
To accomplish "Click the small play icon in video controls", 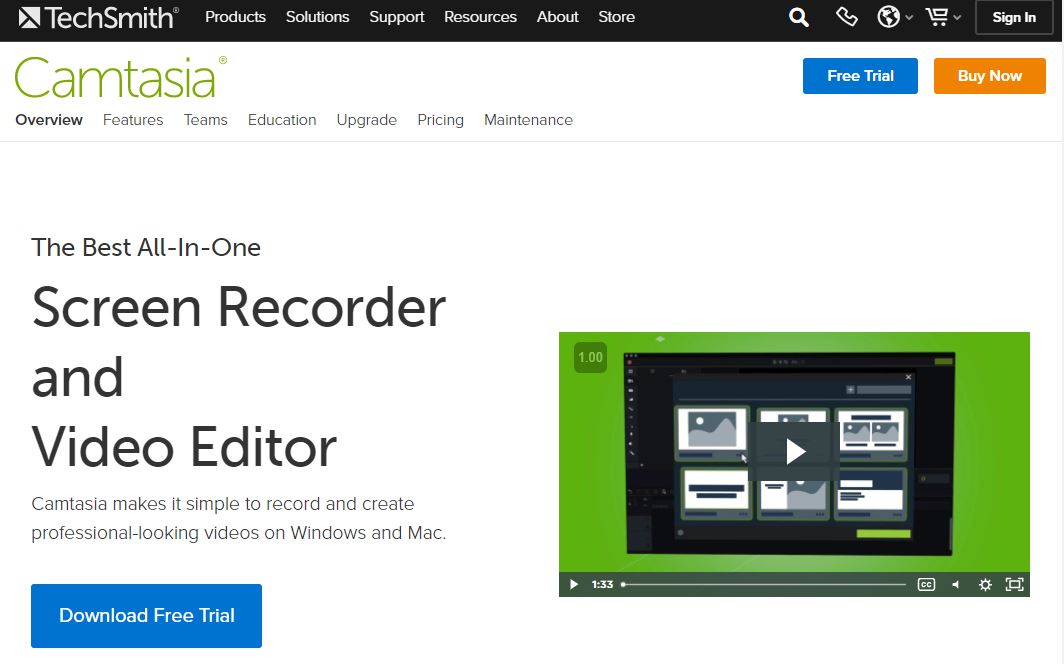I will click(x=574, y=585).
